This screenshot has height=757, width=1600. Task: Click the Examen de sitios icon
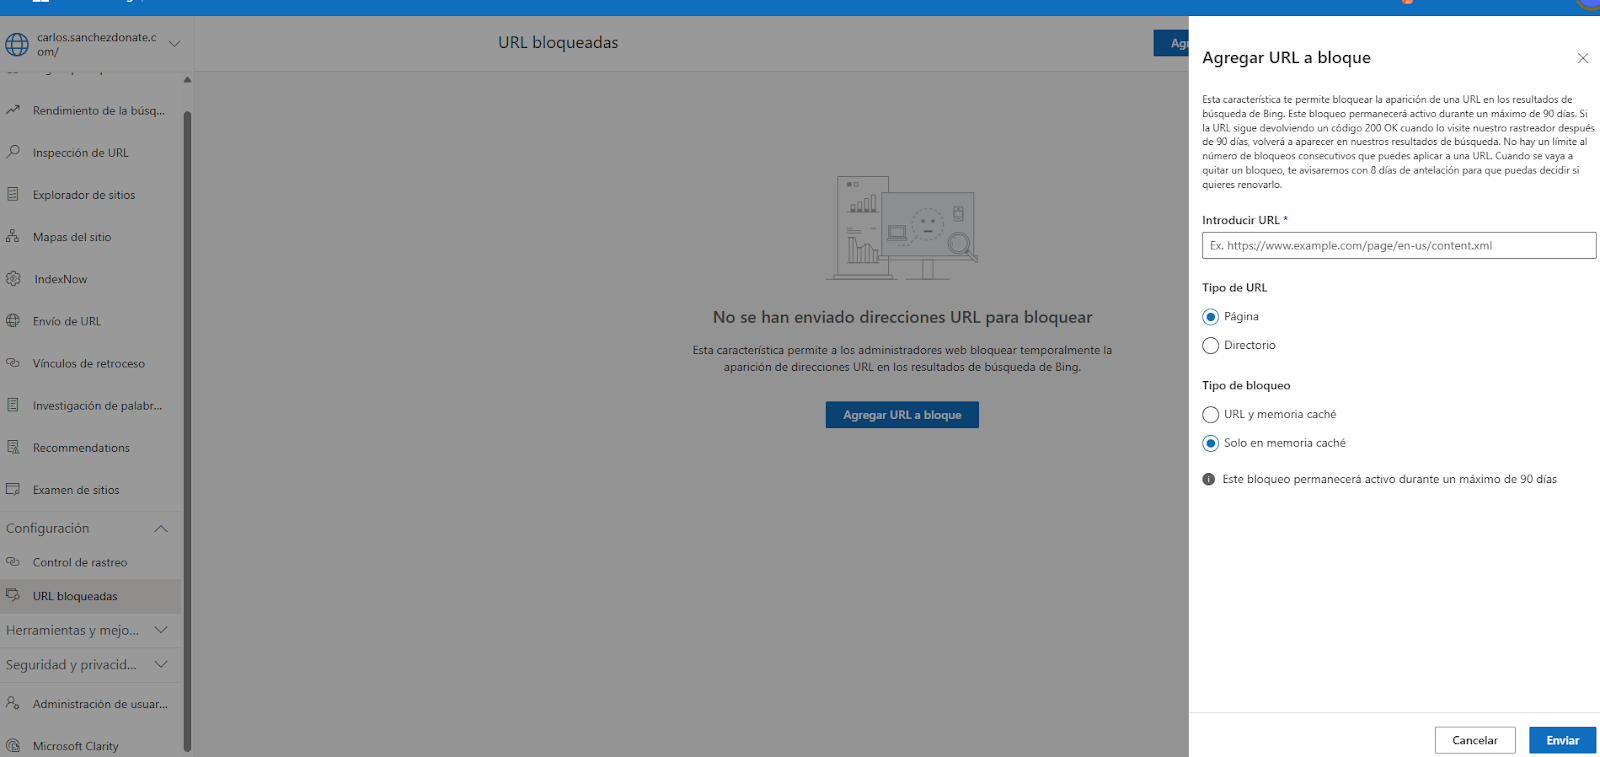pos(13,490)
